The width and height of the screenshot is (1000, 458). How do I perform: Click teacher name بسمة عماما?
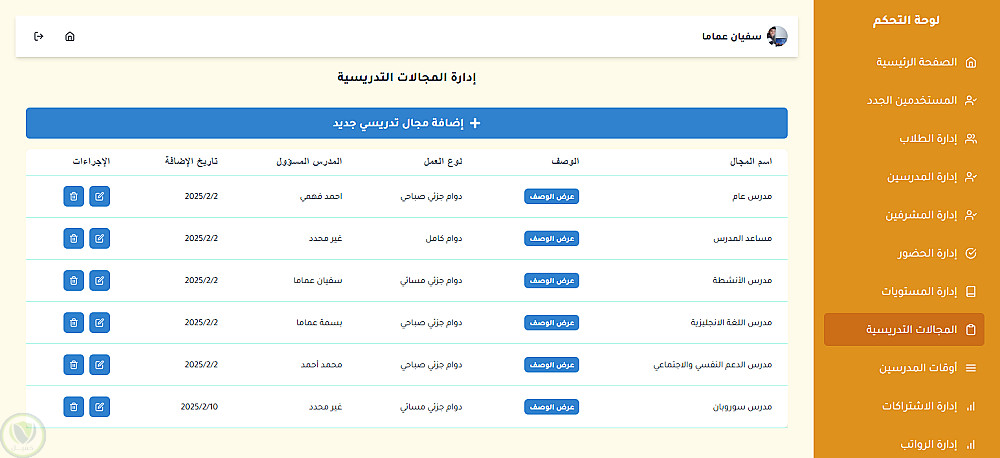(x=320, y=323)
